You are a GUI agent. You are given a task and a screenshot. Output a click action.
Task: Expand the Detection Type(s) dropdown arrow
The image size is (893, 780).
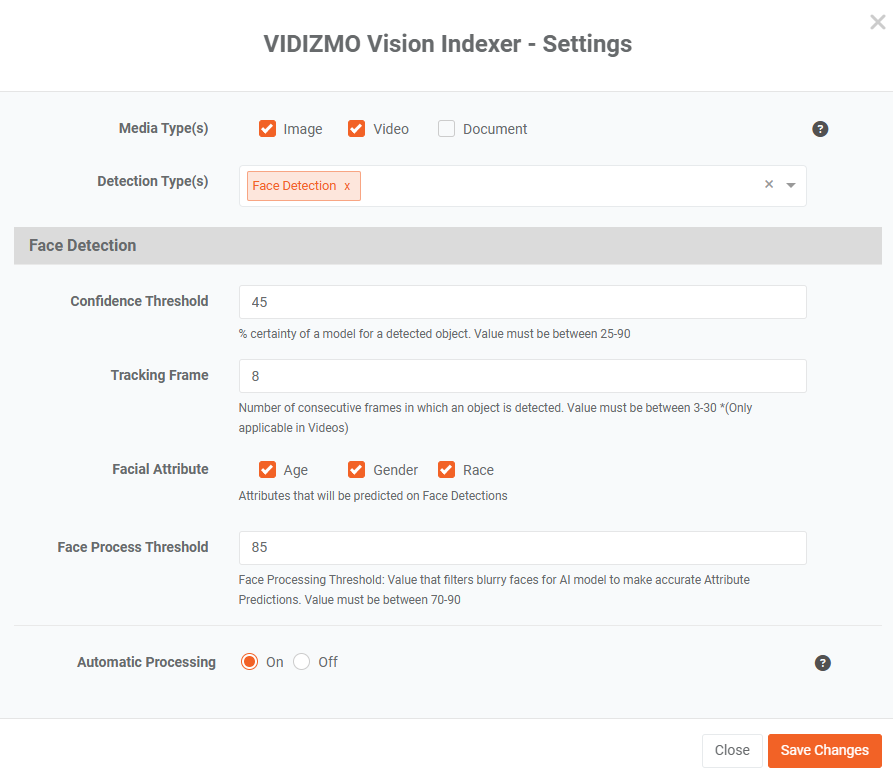(791, 185)
